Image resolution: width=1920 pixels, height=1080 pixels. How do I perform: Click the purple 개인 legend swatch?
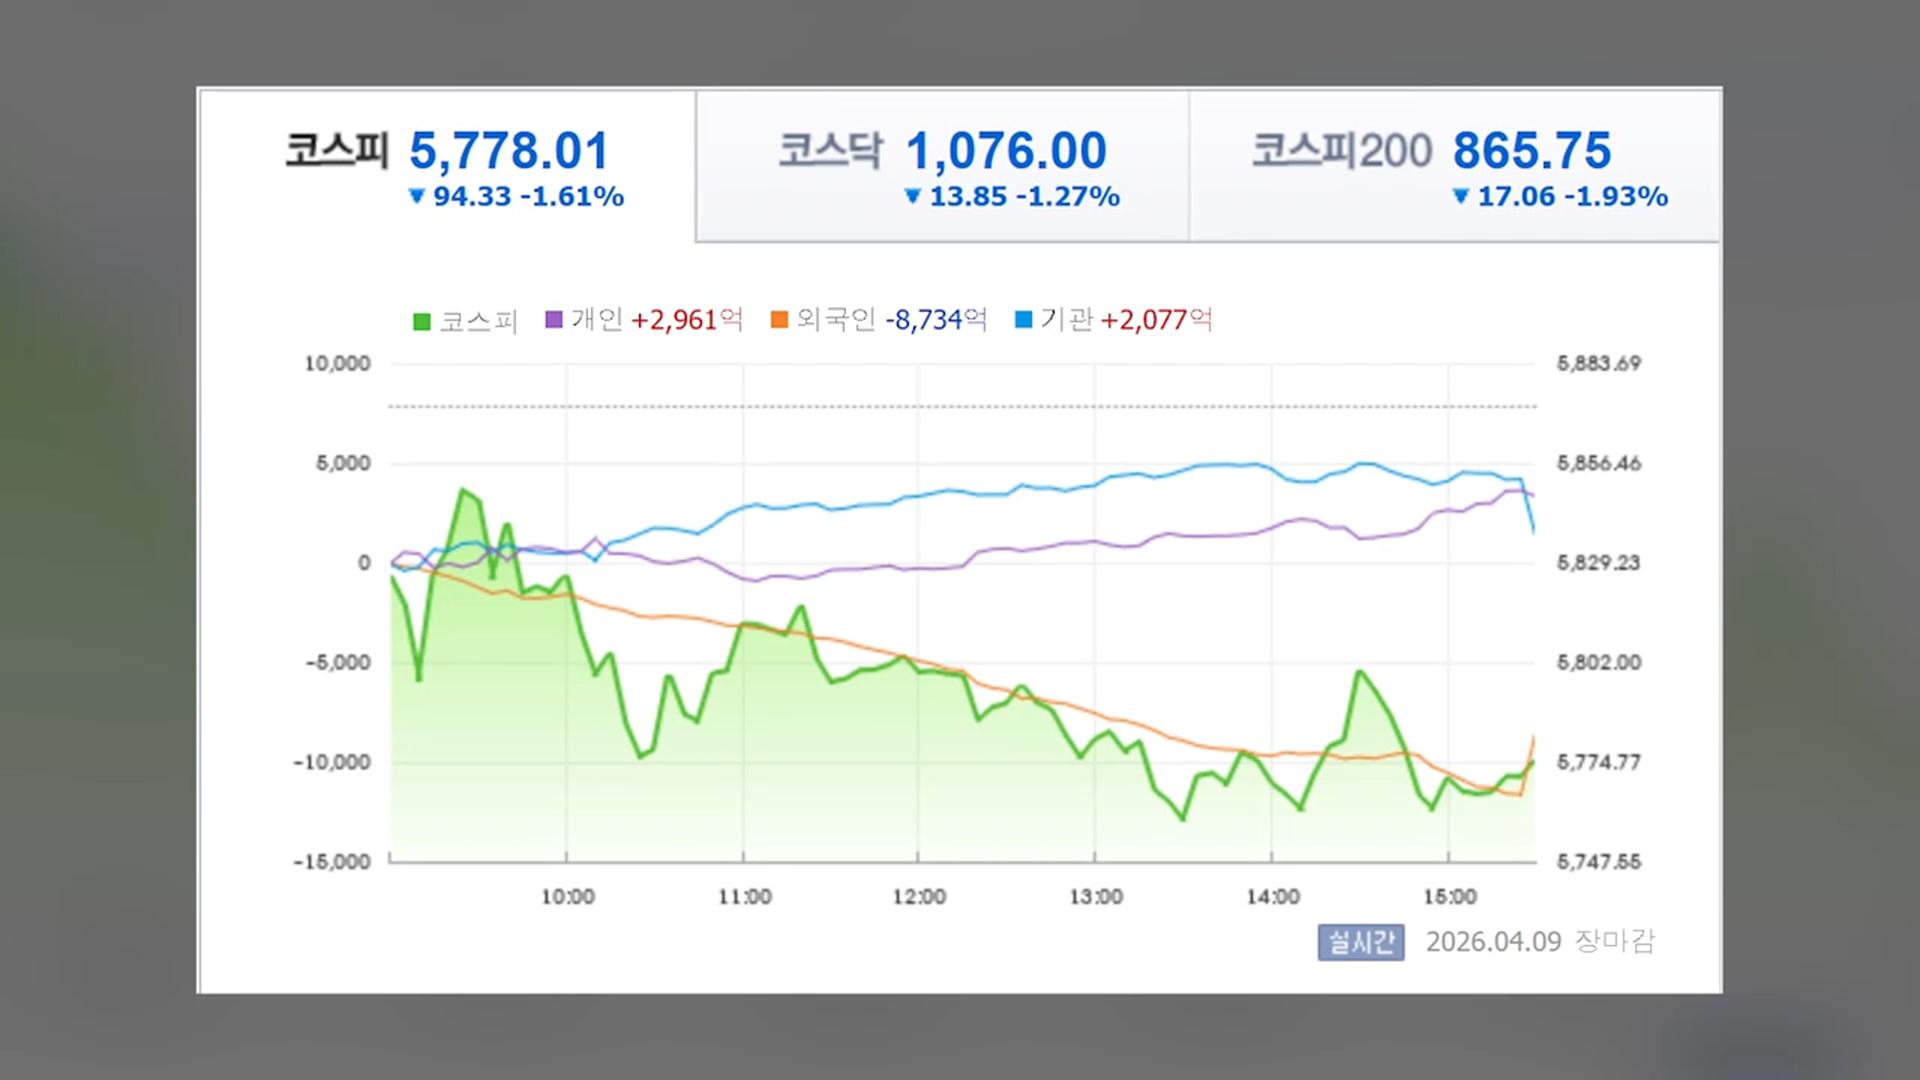pos(554,320)
